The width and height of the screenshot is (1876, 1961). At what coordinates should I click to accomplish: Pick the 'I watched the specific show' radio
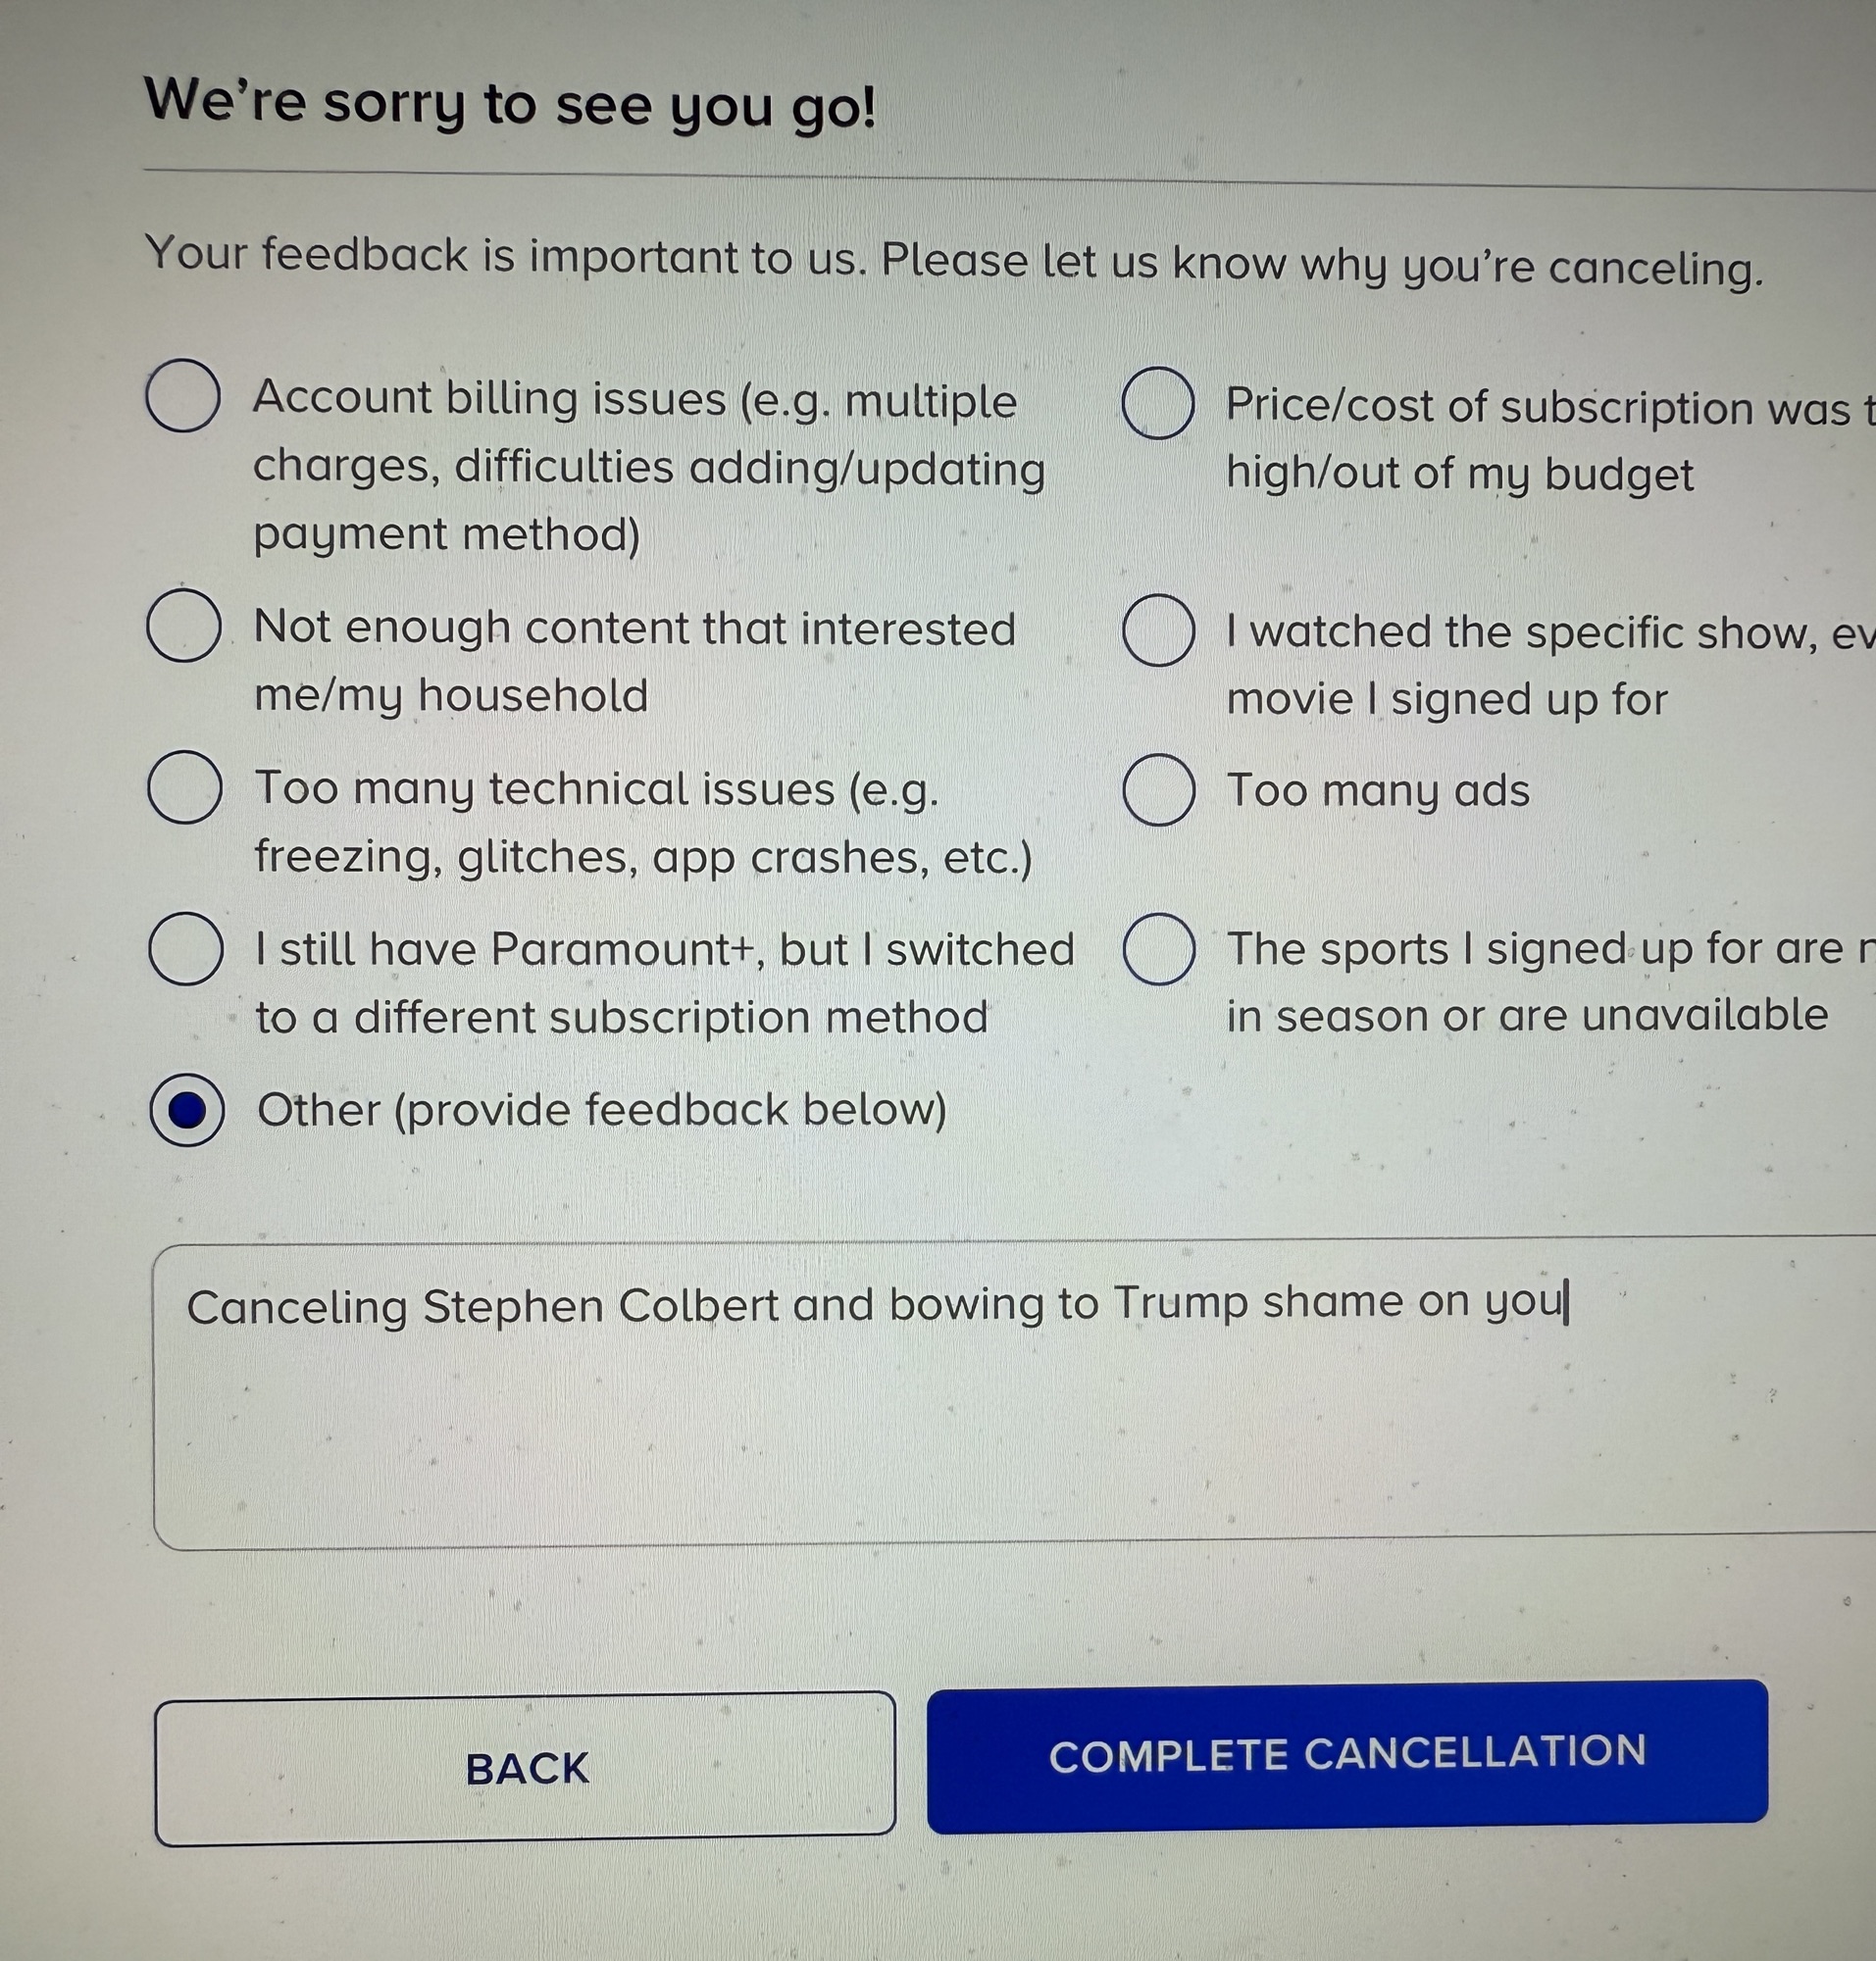[1159, 630]
